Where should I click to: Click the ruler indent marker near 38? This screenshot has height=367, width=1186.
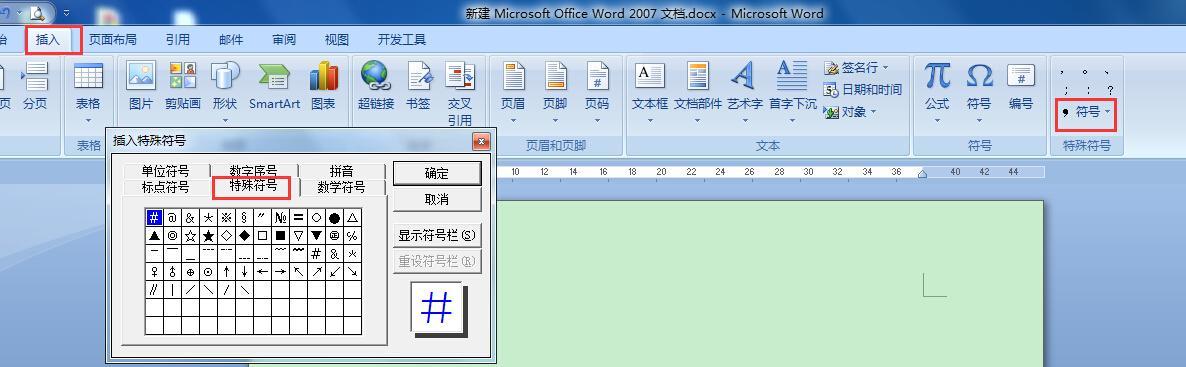click(922, 173)
